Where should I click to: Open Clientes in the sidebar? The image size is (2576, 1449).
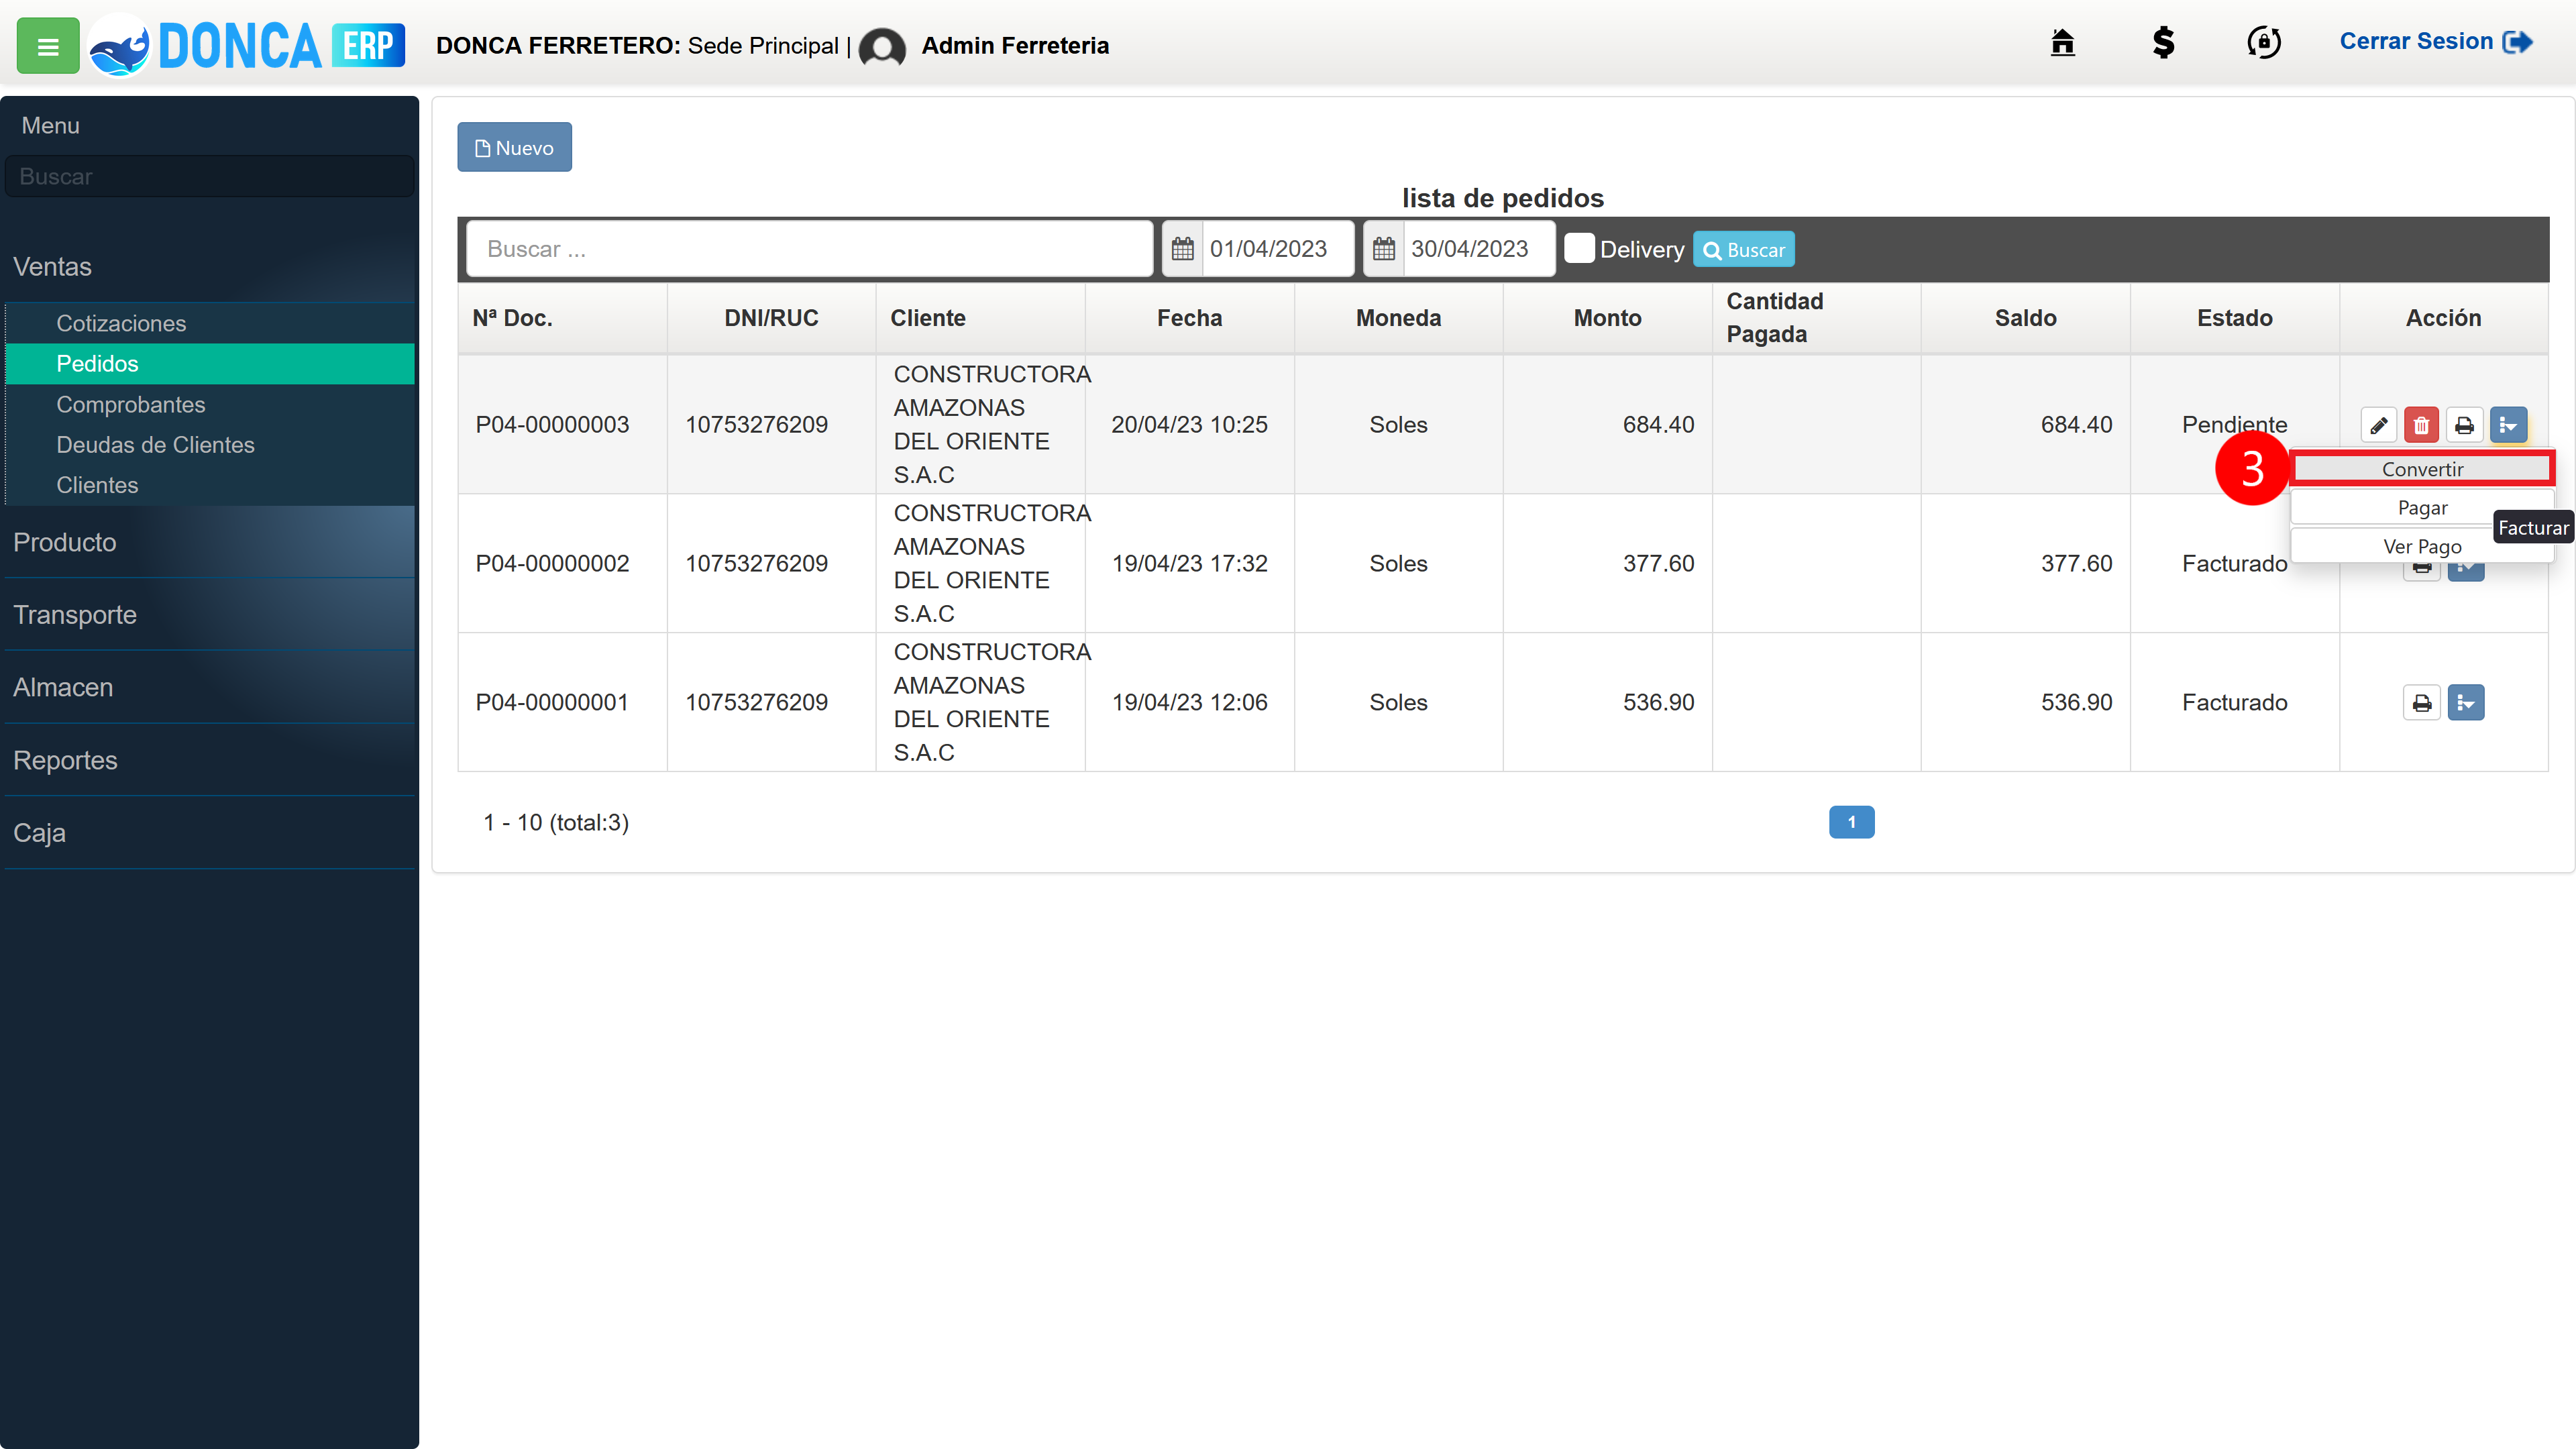point(209,485)
